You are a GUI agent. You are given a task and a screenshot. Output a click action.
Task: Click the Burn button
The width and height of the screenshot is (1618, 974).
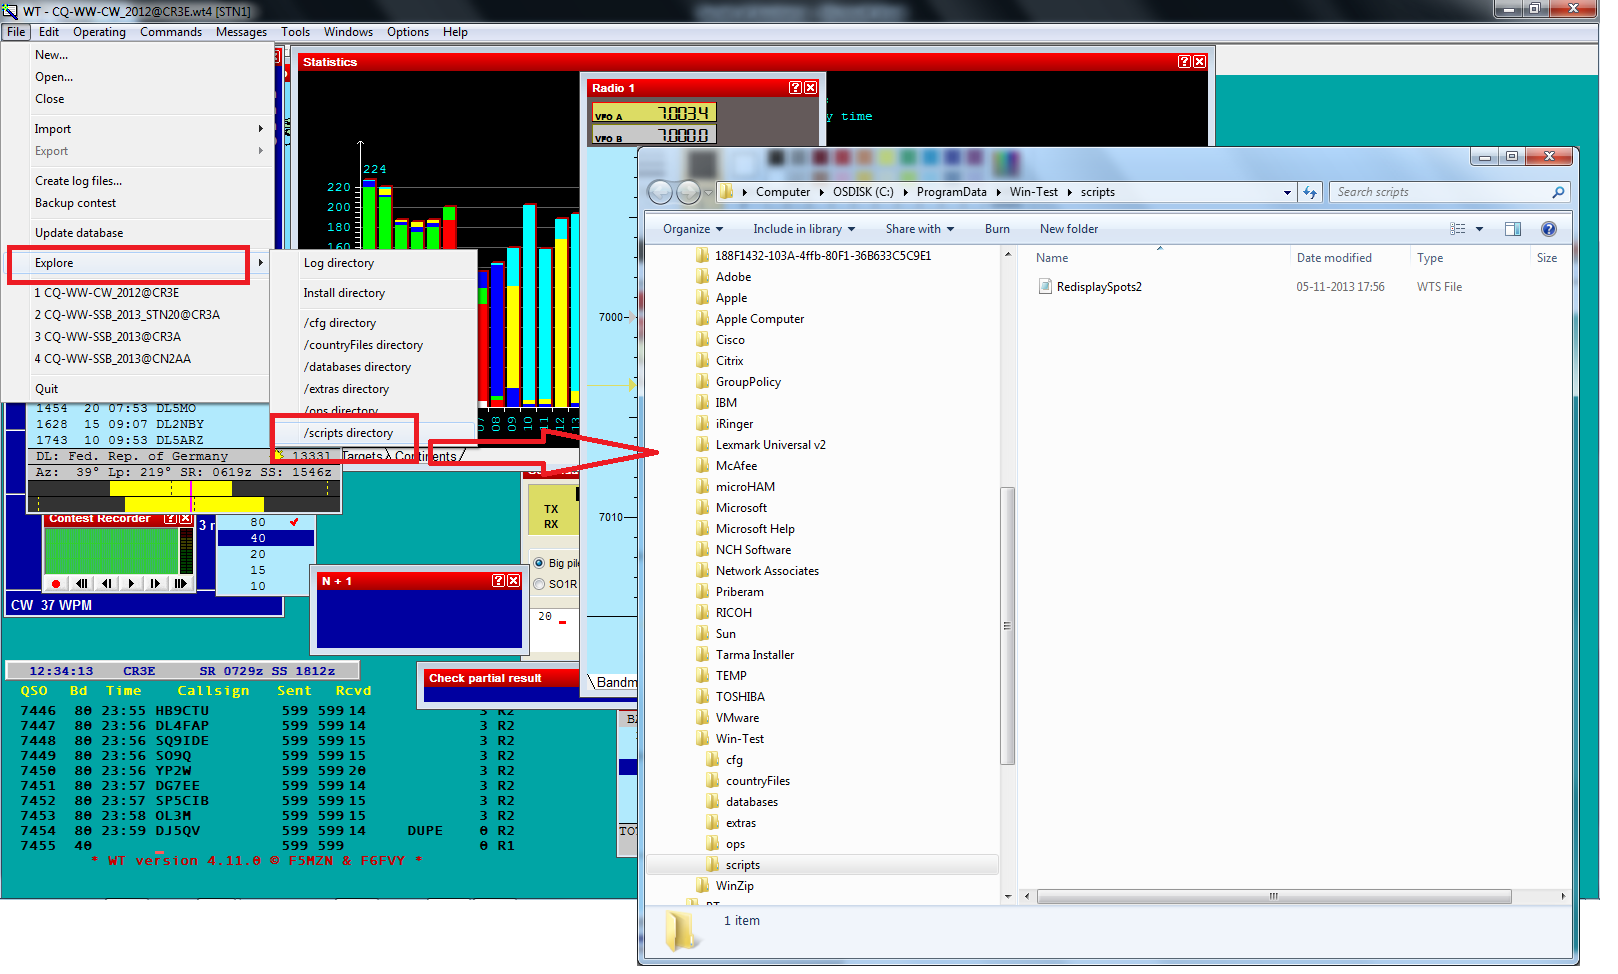(997, 229)
